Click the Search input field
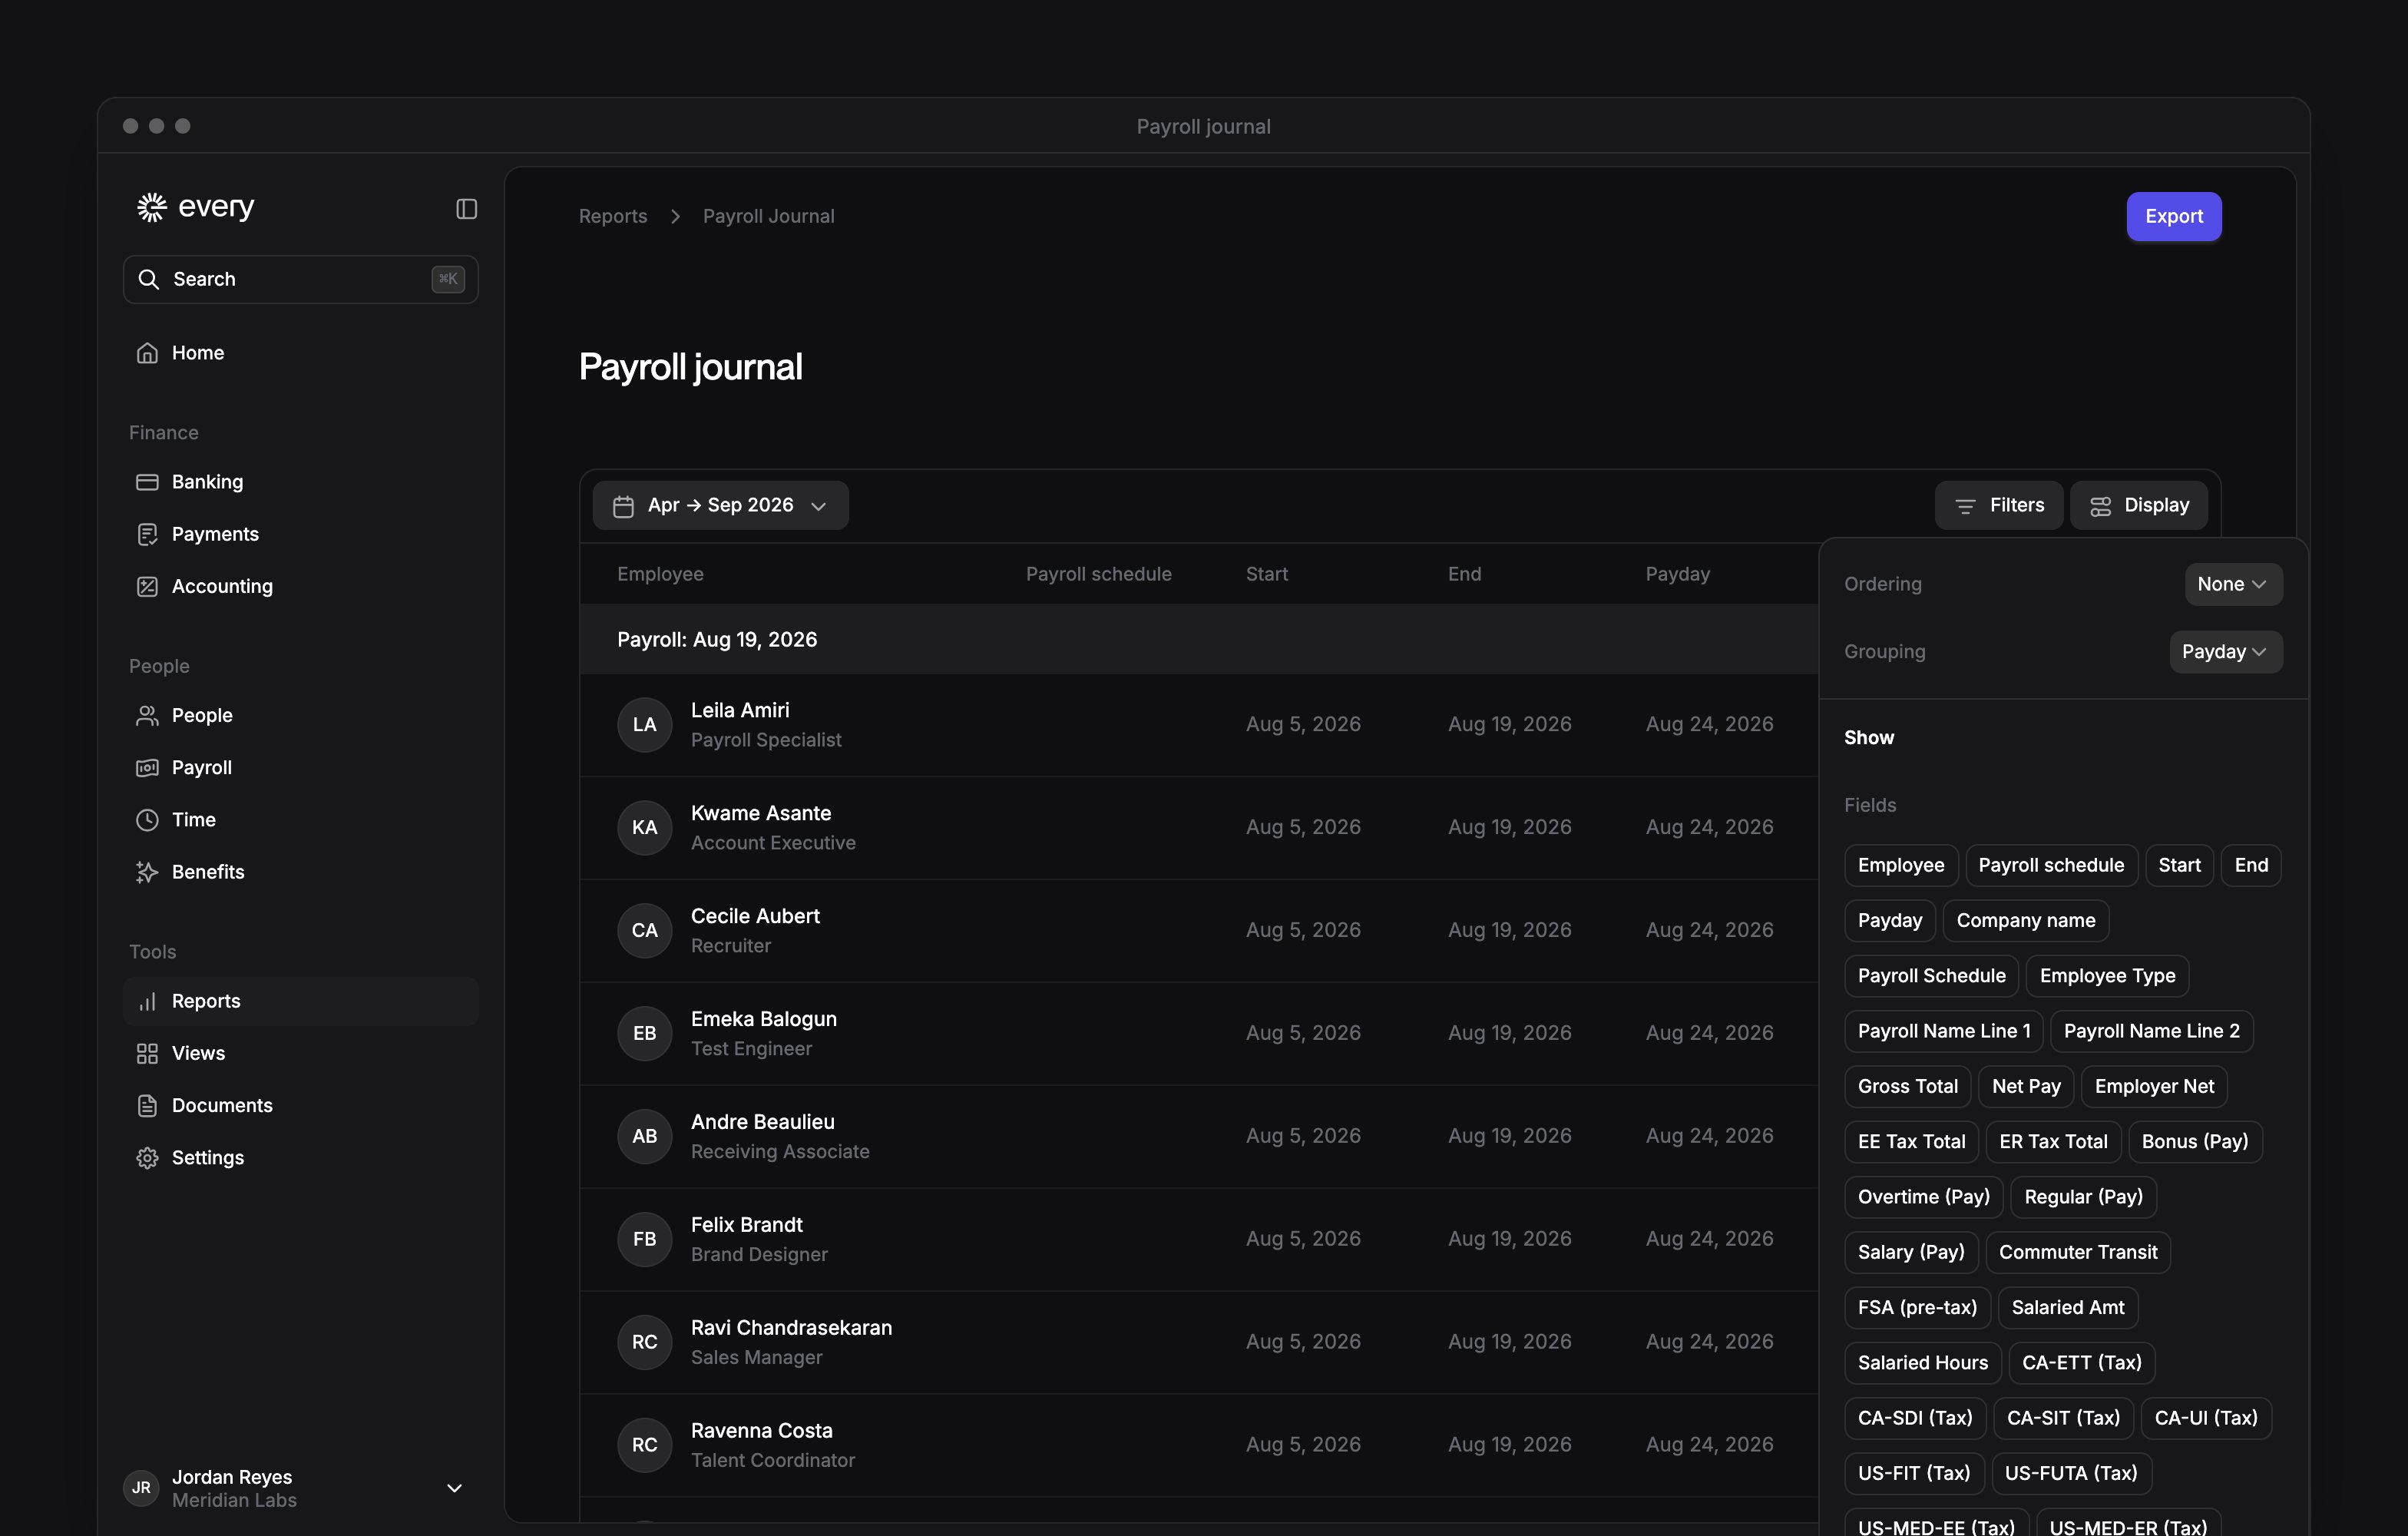 [x=300, y=279]
